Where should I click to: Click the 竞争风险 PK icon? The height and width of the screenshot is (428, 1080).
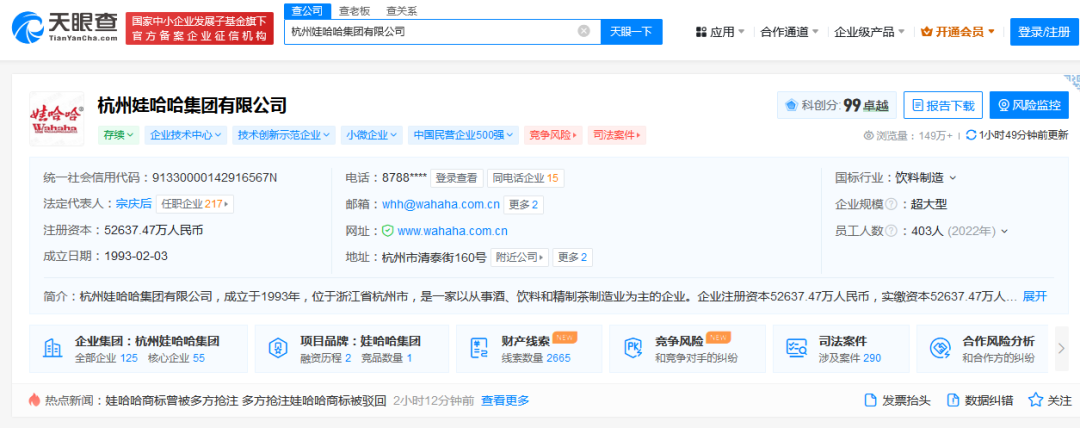pos(634,349)
